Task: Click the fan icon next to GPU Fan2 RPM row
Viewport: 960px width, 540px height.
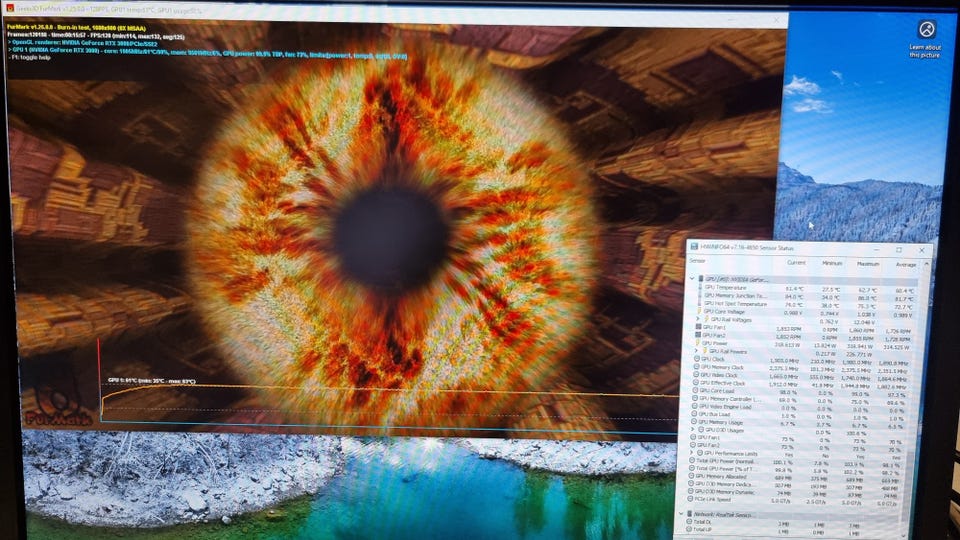Action: coord(698,334)
